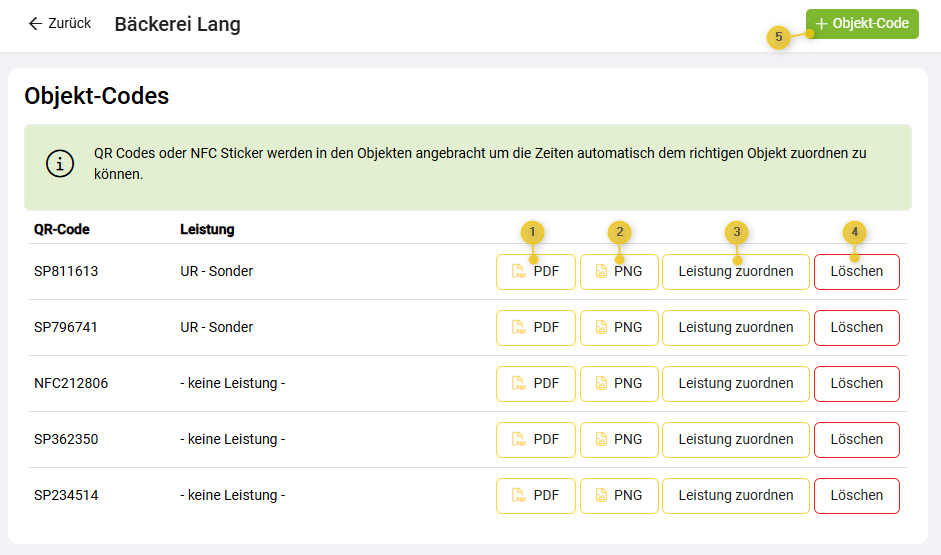Click the PNG image icon for SP811613
This screenshot has height=555, width=941.
[602, 272]
